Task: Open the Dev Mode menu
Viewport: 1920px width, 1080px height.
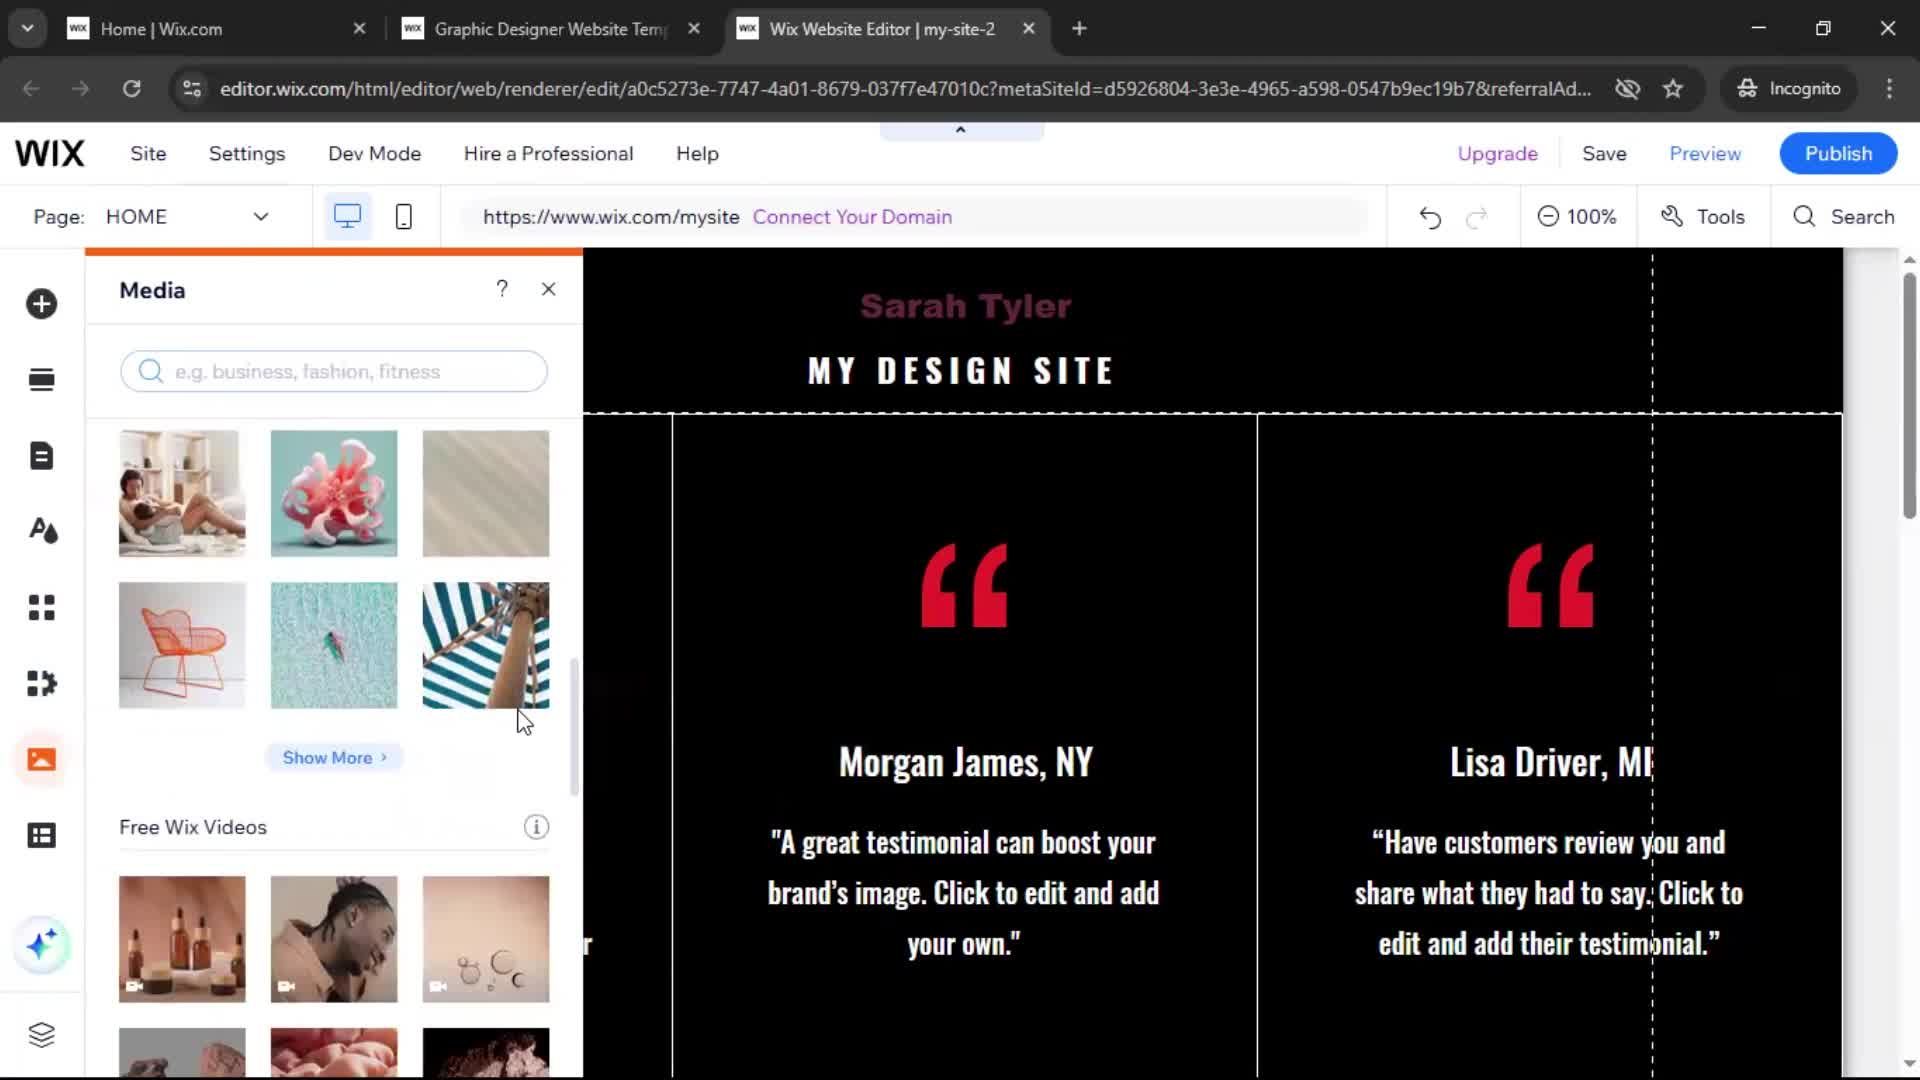Action: pos(375,154)
